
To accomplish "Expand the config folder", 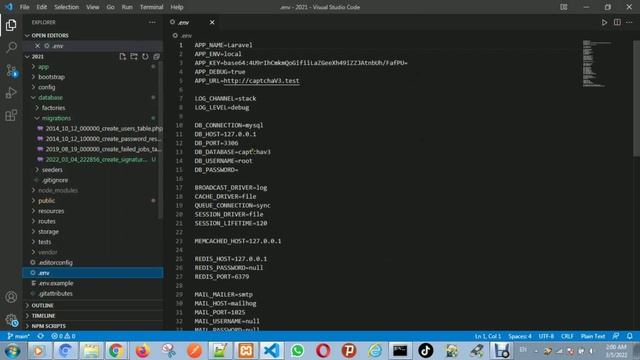I will pos(93,87).
